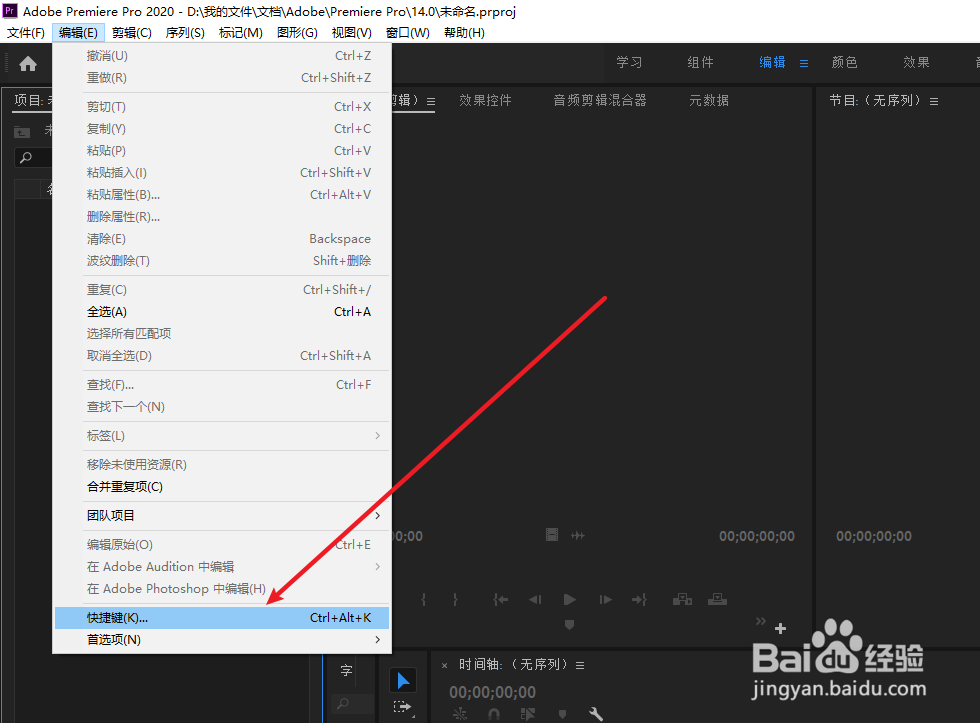Viewport: 980px width, 723px height.
Task: Click the Go to In point icon
Action: [x=501, y=600]
